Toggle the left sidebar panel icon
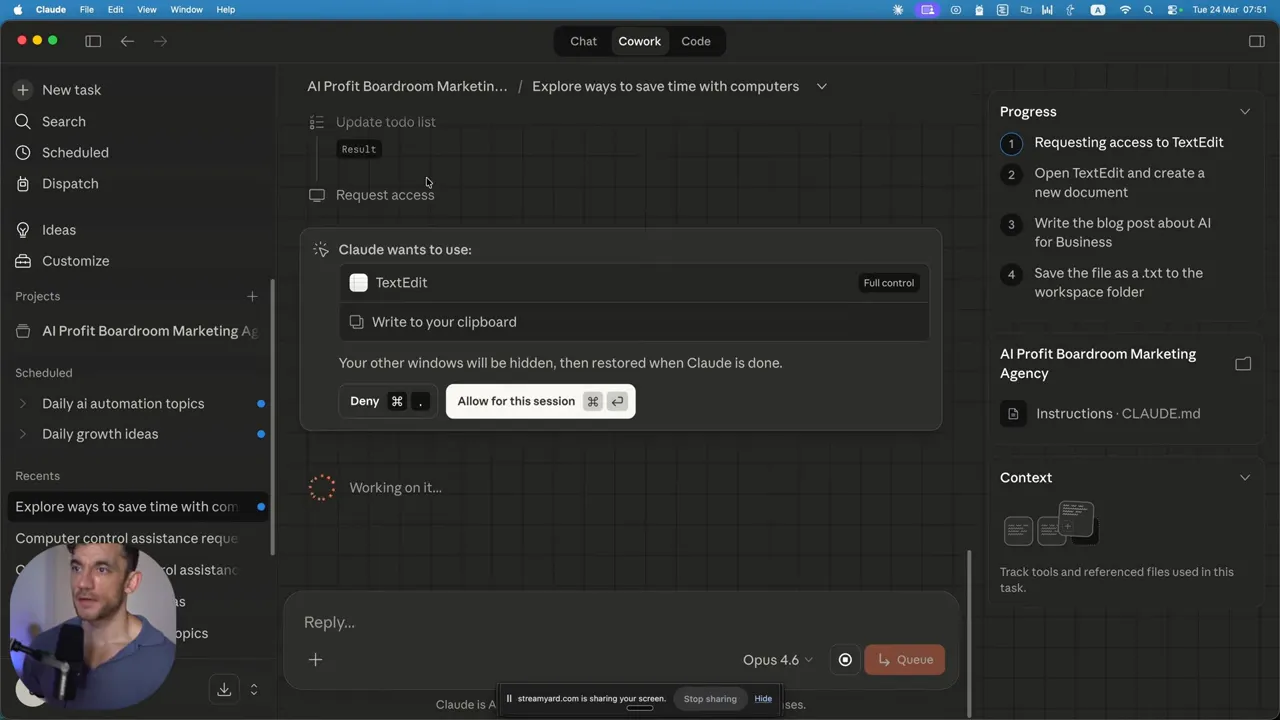 click(93, 41)
